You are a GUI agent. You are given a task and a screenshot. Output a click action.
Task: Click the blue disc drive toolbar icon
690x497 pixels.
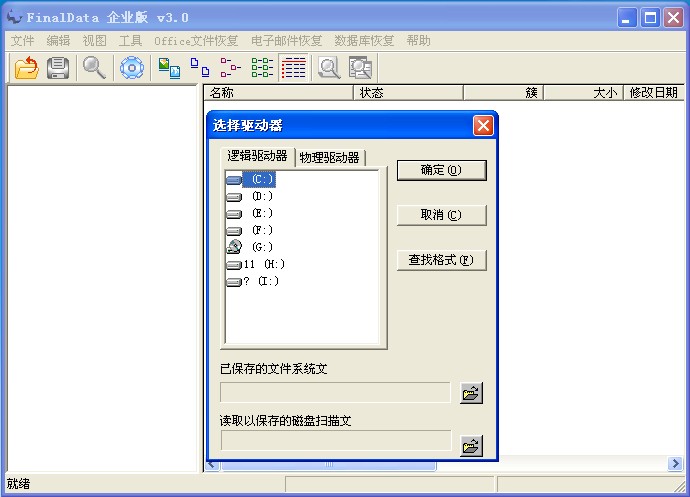[132, 68]
